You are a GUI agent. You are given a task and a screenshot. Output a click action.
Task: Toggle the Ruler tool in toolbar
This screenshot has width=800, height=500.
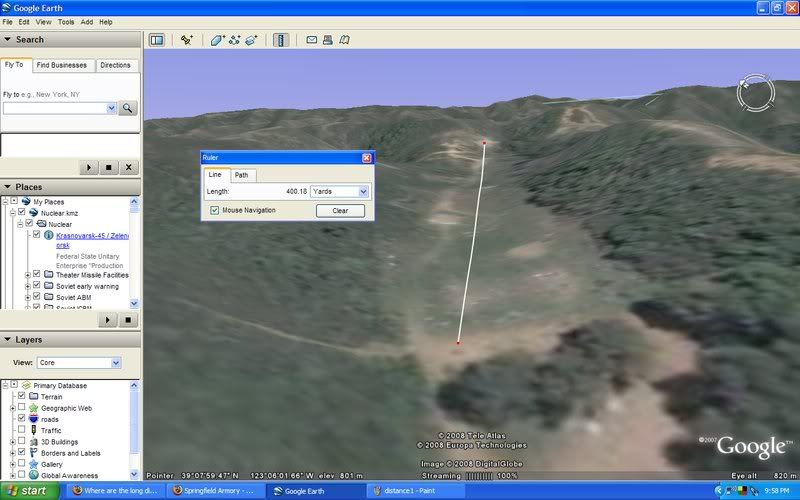[x=281, y=40]
